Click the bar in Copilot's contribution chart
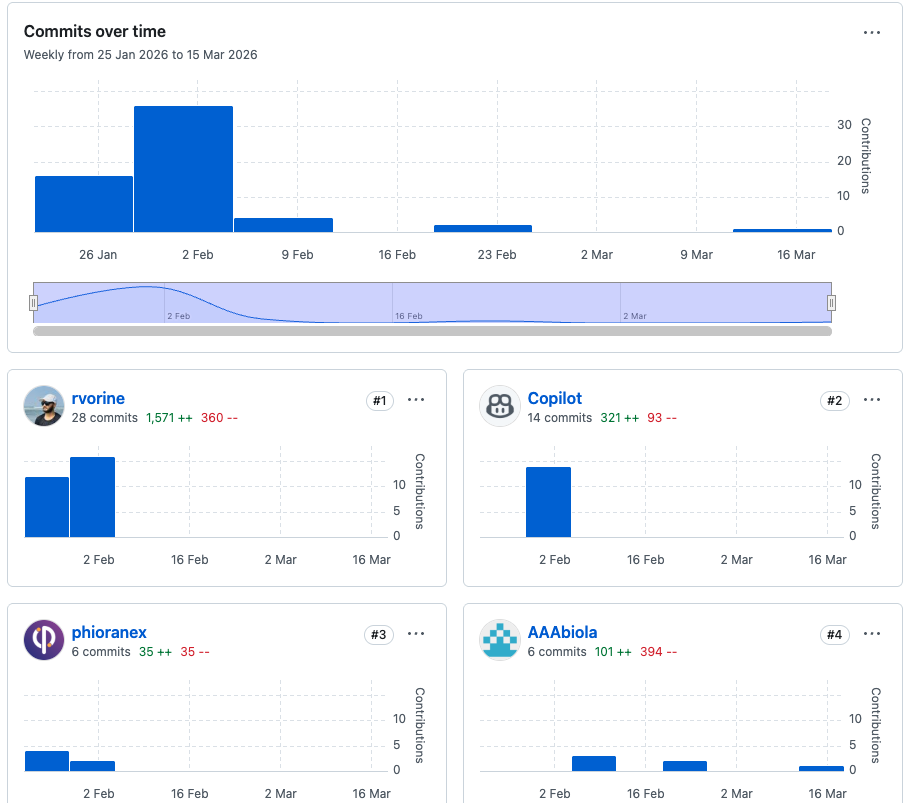Screen dimensions: 907x803 click(x=548, y=502)
